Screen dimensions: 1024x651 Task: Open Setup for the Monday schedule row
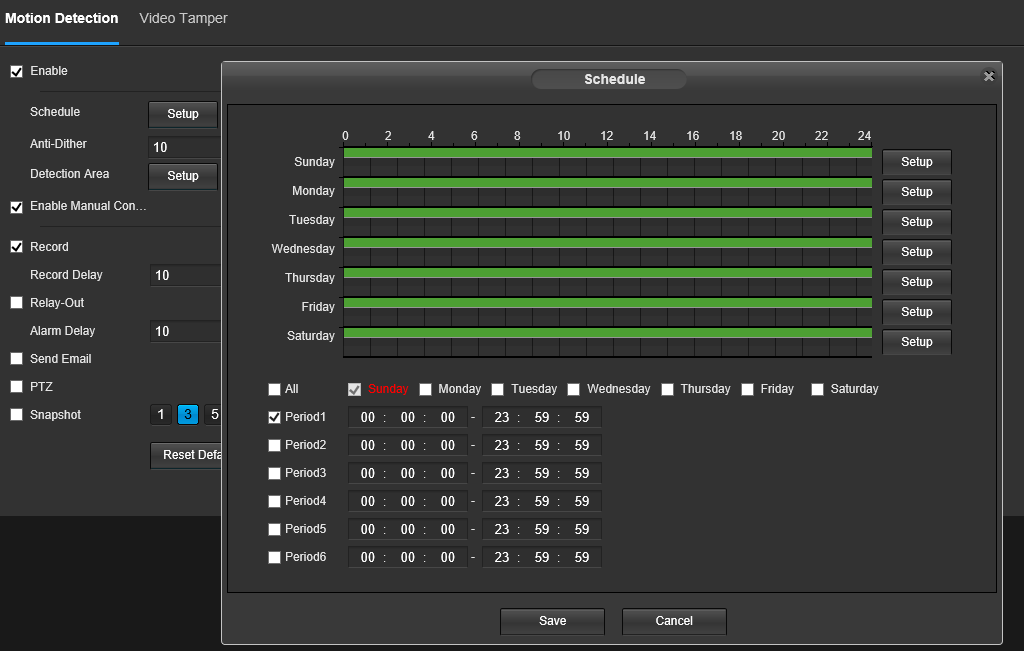pos(916,192)
